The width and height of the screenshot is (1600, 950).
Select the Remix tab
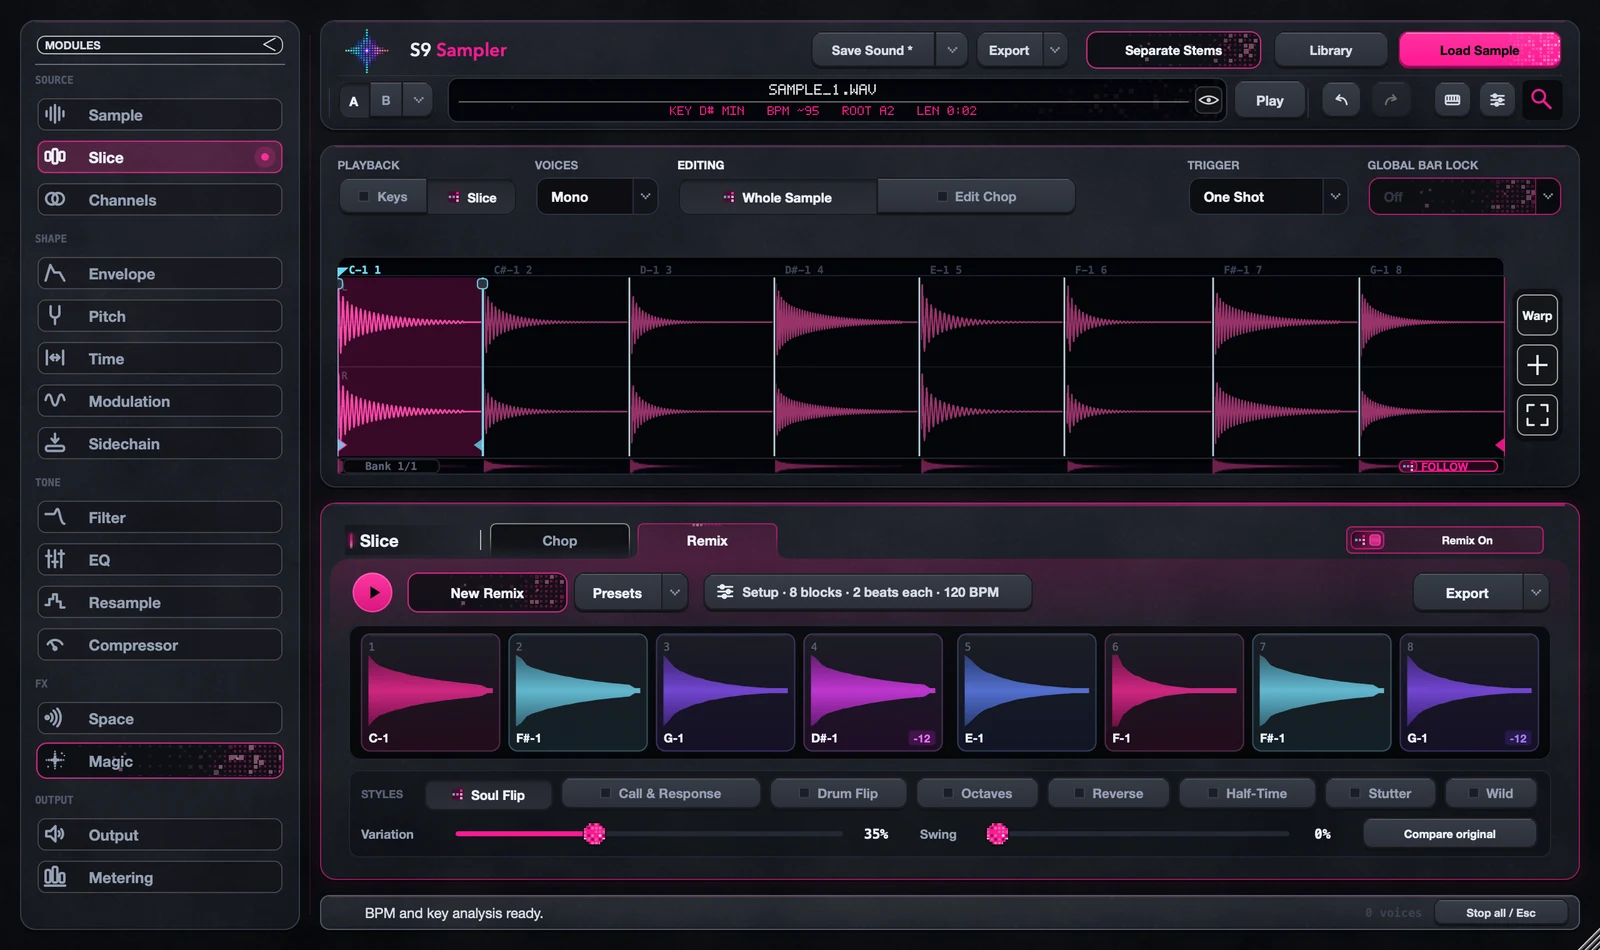707,540
